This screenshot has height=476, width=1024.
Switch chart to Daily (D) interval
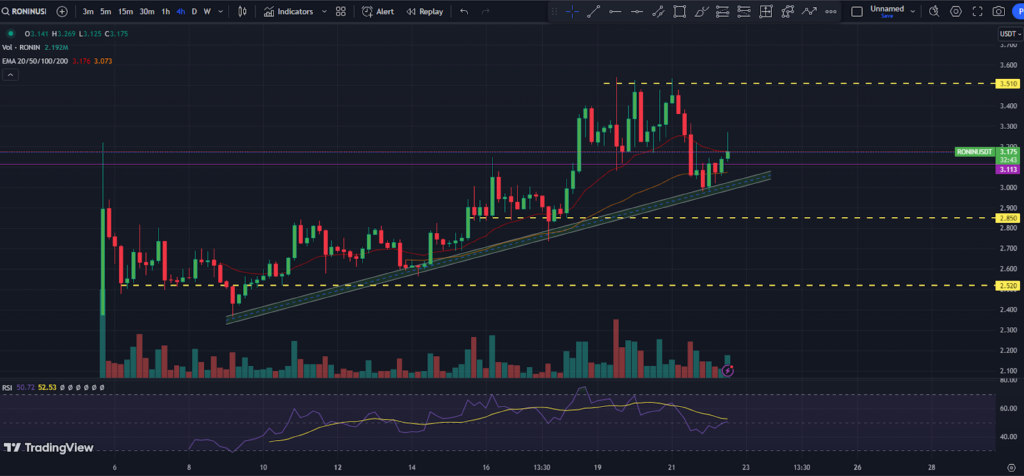pos(194,11)
